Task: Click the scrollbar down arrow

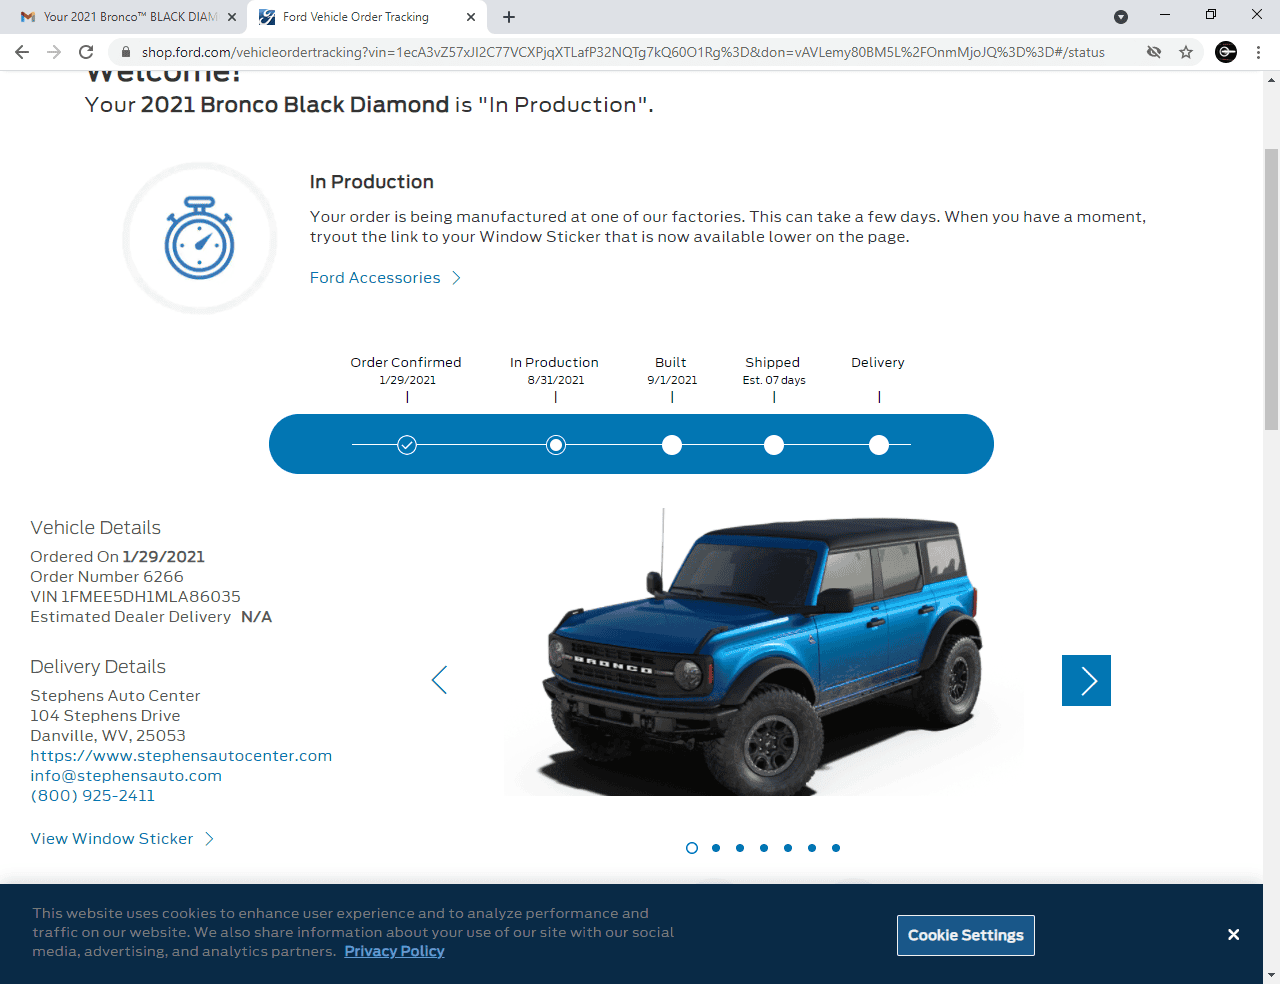Action: point(1271,975)
